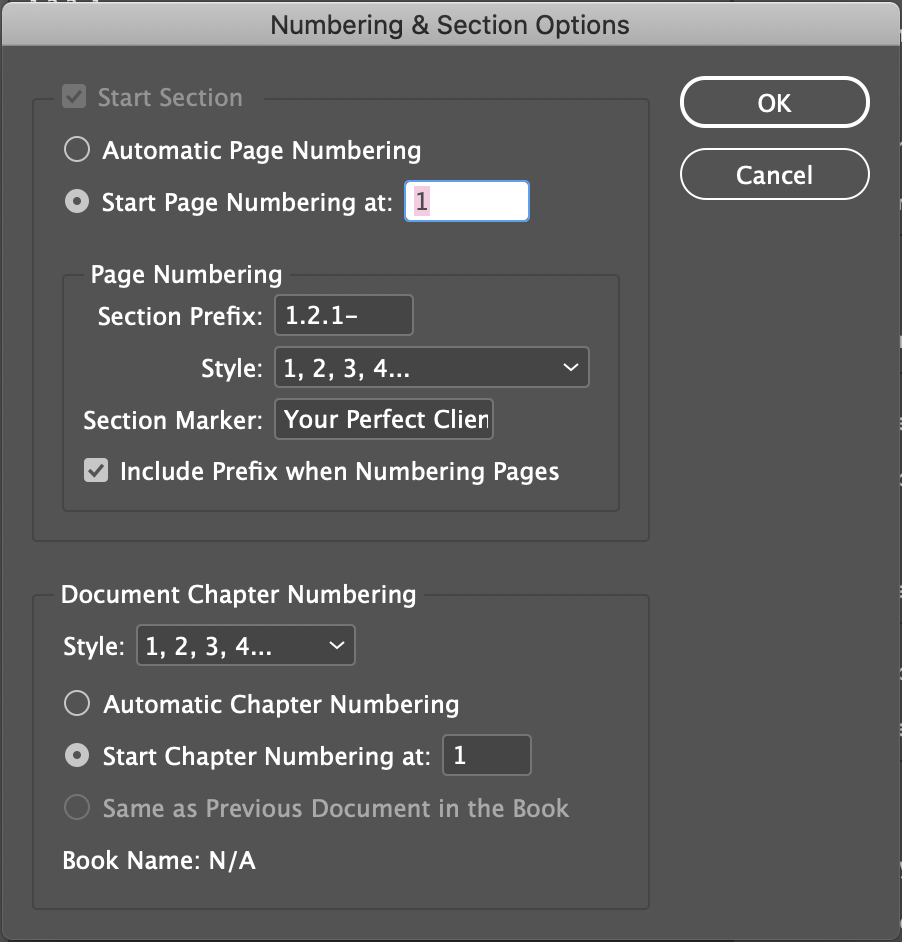Uncheck Include Prefix when Numbering Pages
The width and height of the screenshot is (902, 942).
[x=95, y=470]
